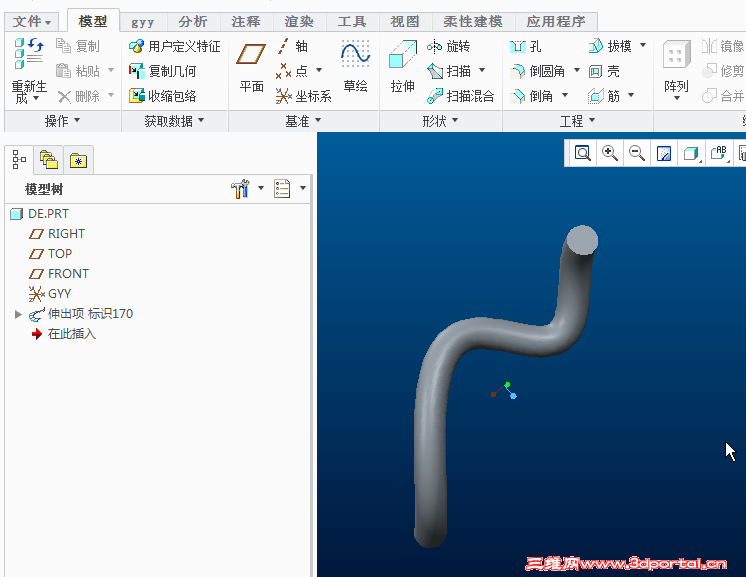
Task: Select the GYY coordinate system item
Action: (49, 293)
